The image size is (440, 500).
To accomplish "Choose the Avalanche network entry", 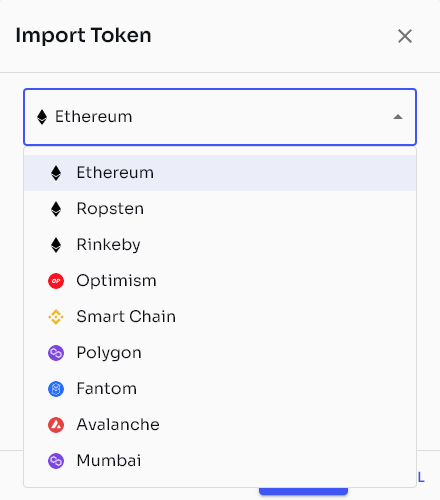I will tap(220, 425).
